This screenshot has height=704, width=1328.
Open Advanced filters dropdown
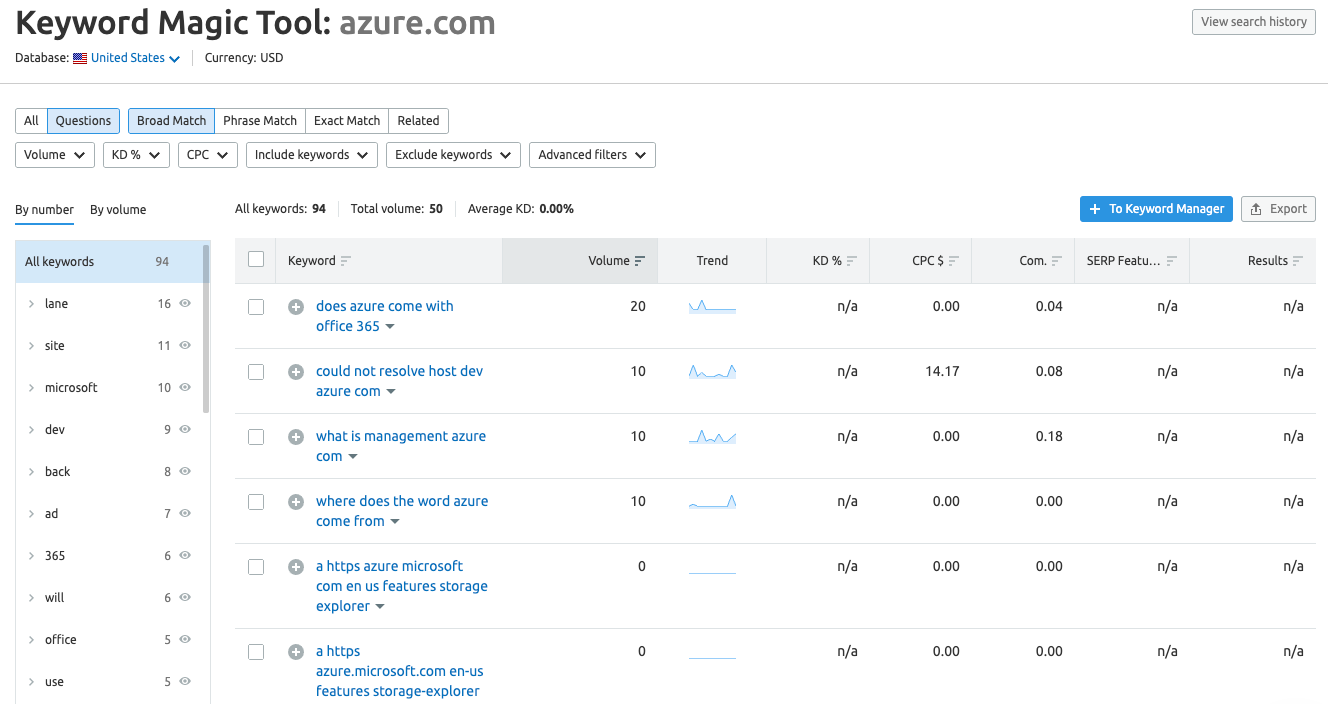pyautogui.click(x=592, y=155)
